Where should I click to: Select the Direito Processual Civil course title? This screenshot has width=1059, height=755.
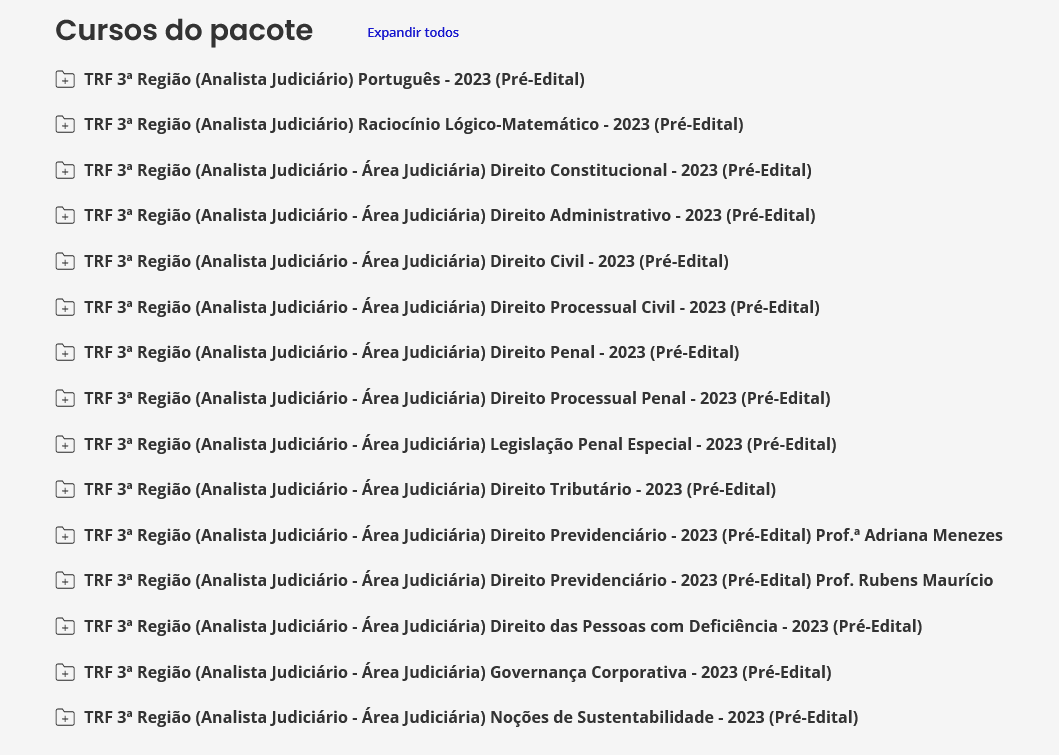tap(452, 307)
